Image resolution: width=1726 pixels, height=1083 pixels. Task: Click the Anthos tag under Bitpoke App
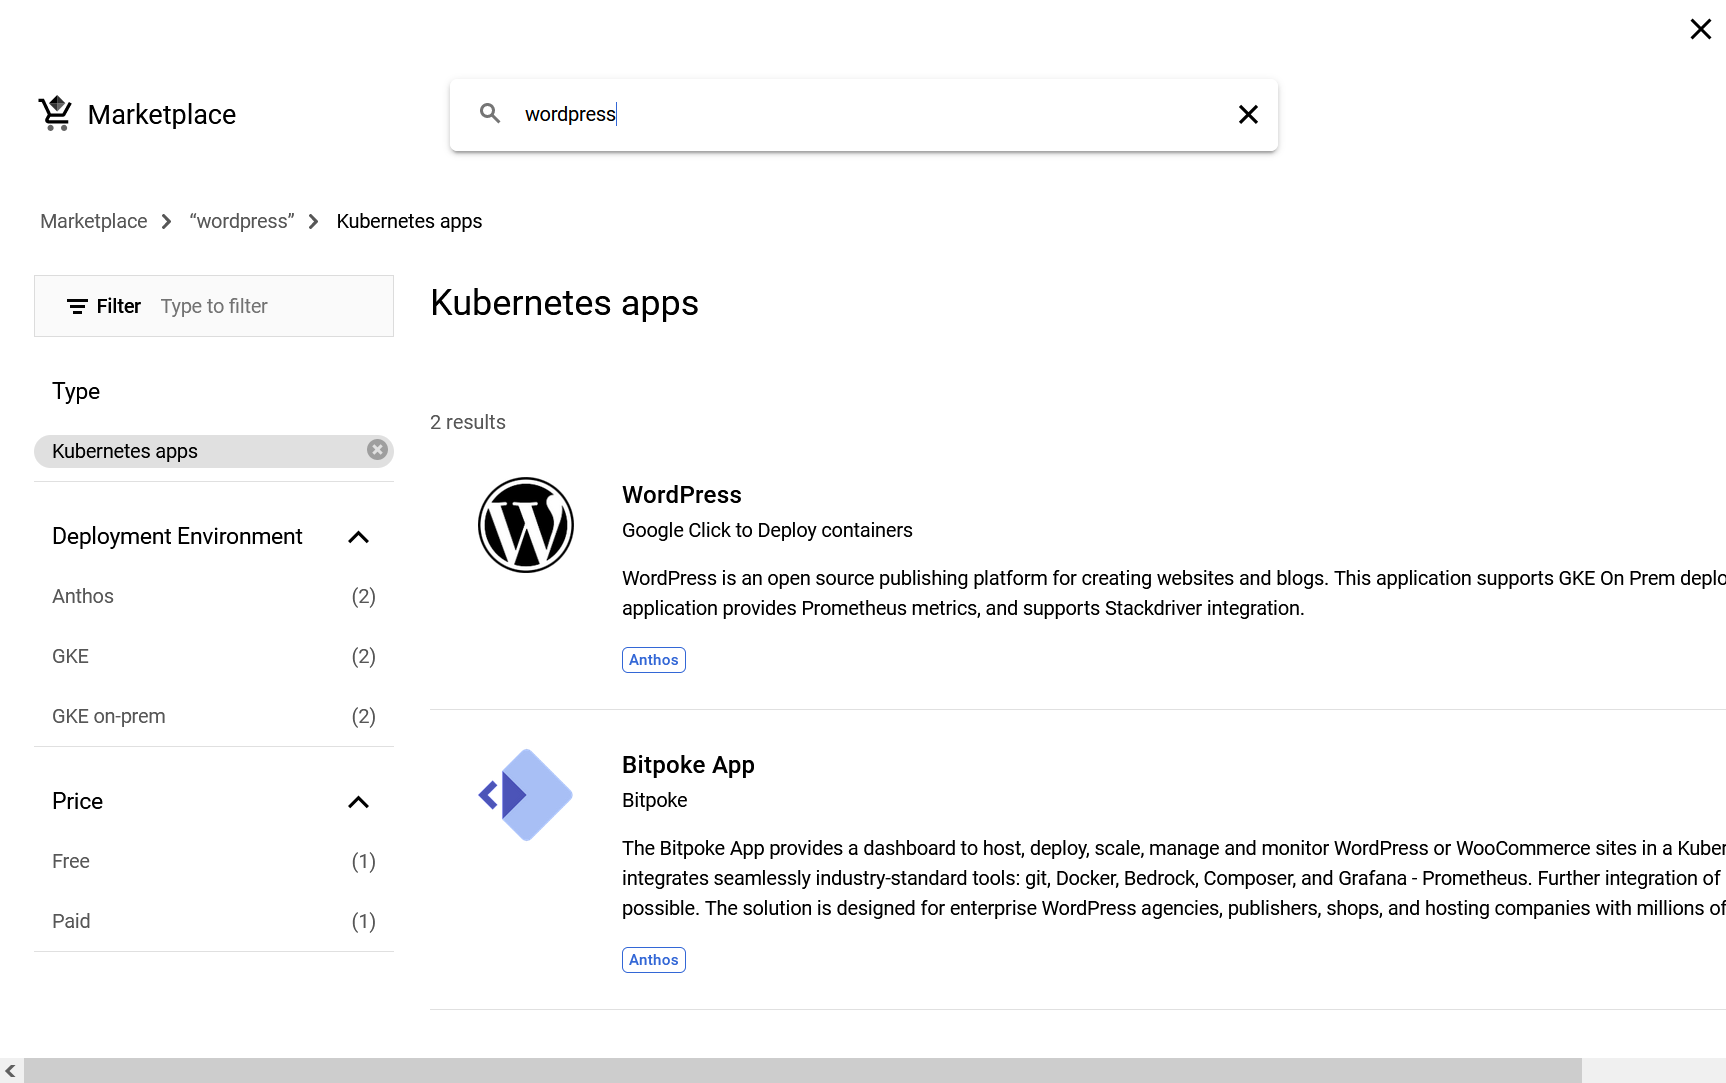654,960
